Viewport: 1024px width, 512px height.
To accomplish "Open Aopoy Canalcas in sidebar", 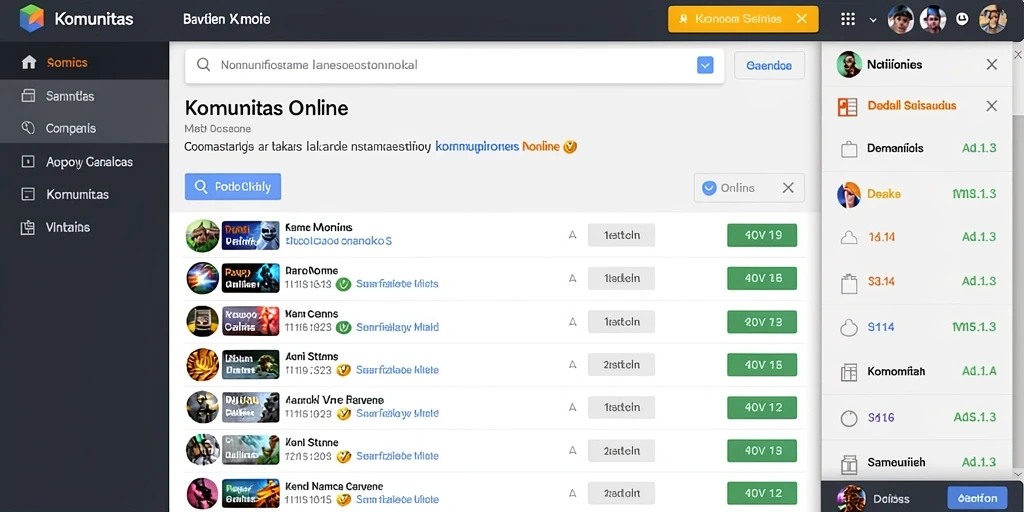I will 84,161.
